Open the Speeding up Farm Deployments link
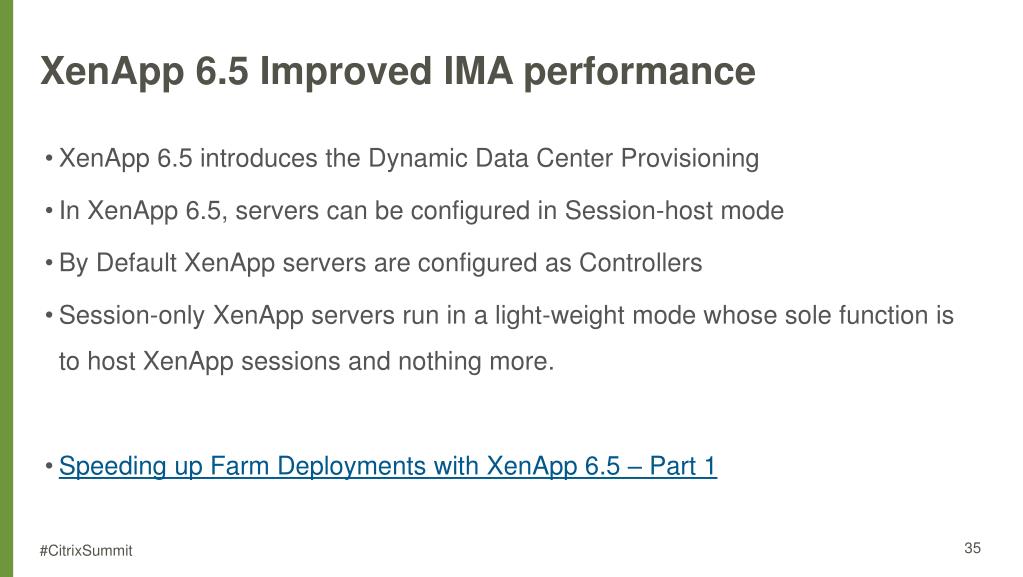 click(x=388, y=466)
